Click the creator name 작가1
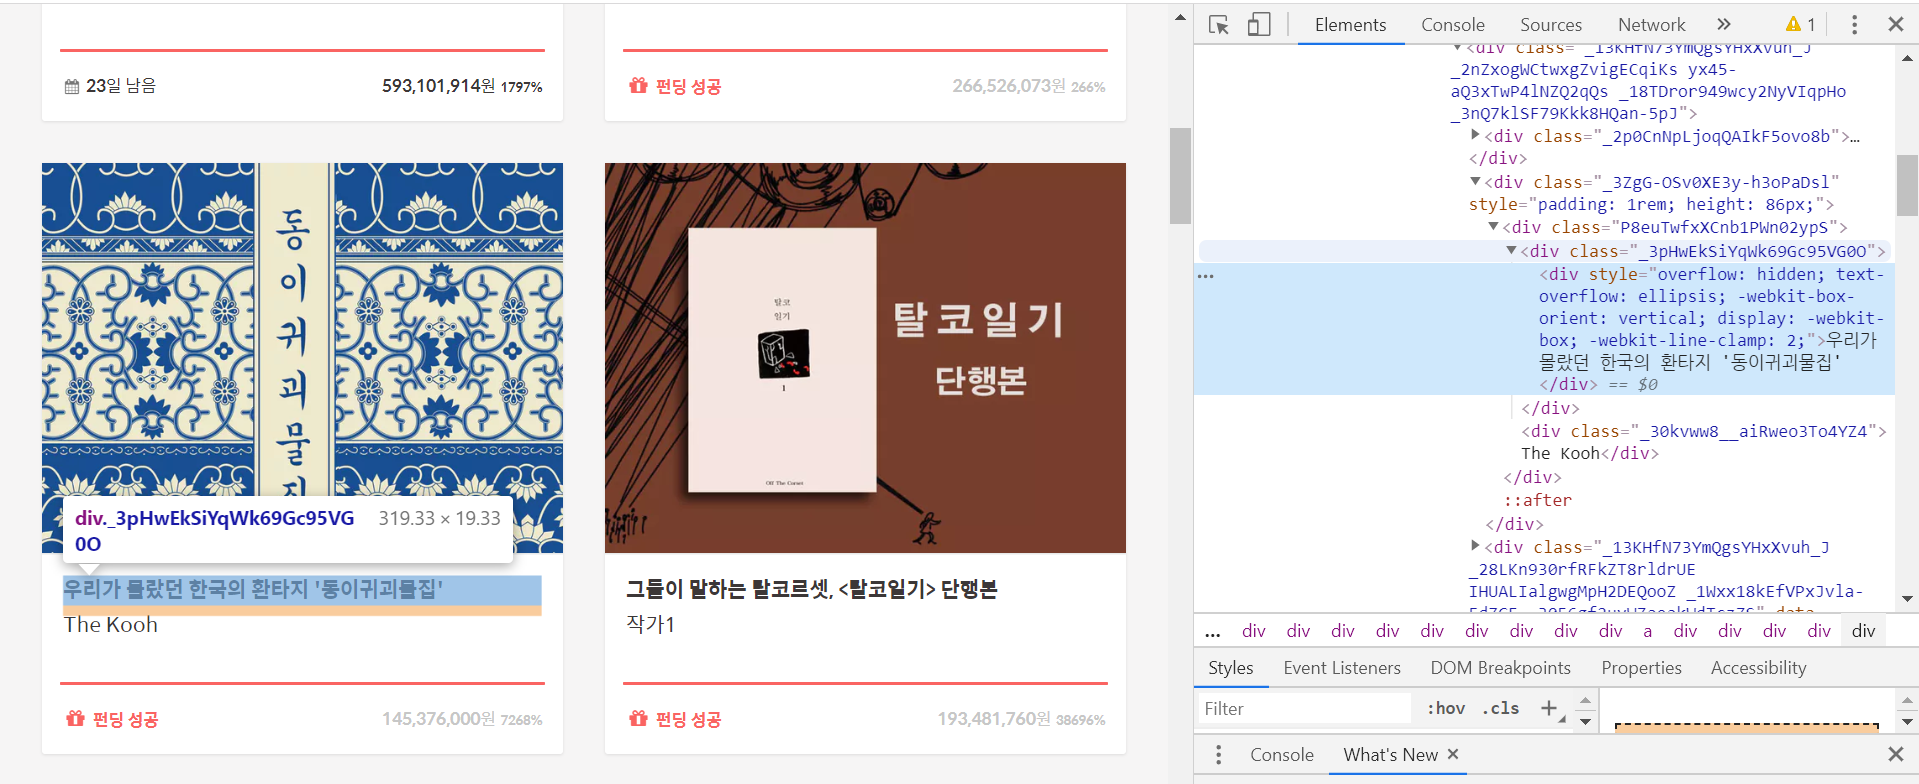 [x=650, y=625]
